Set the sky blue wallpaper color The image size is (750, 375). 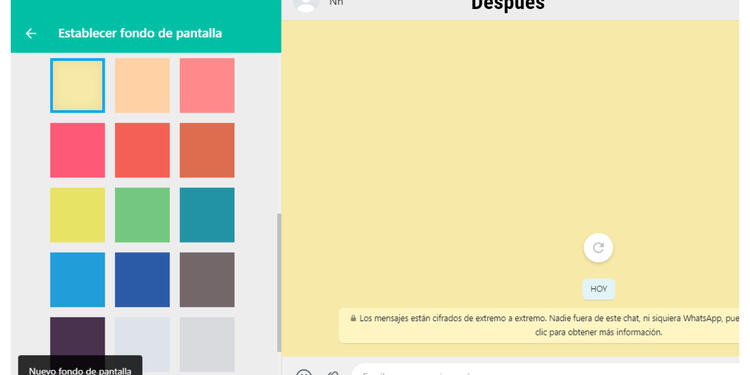coord(77,280)
